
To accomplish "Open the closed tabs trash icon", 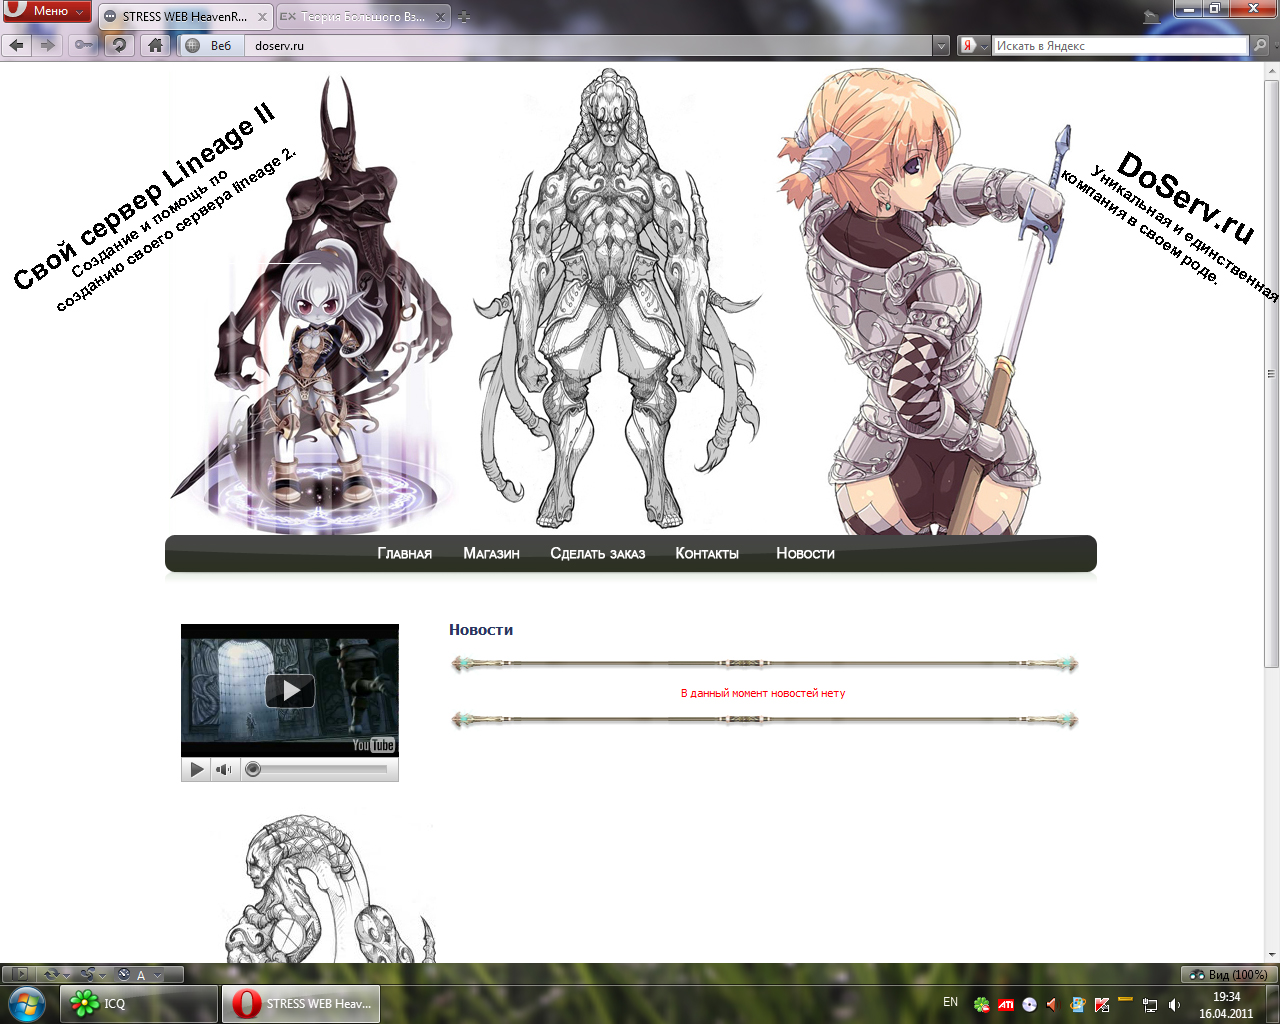I will (1152, 17).
